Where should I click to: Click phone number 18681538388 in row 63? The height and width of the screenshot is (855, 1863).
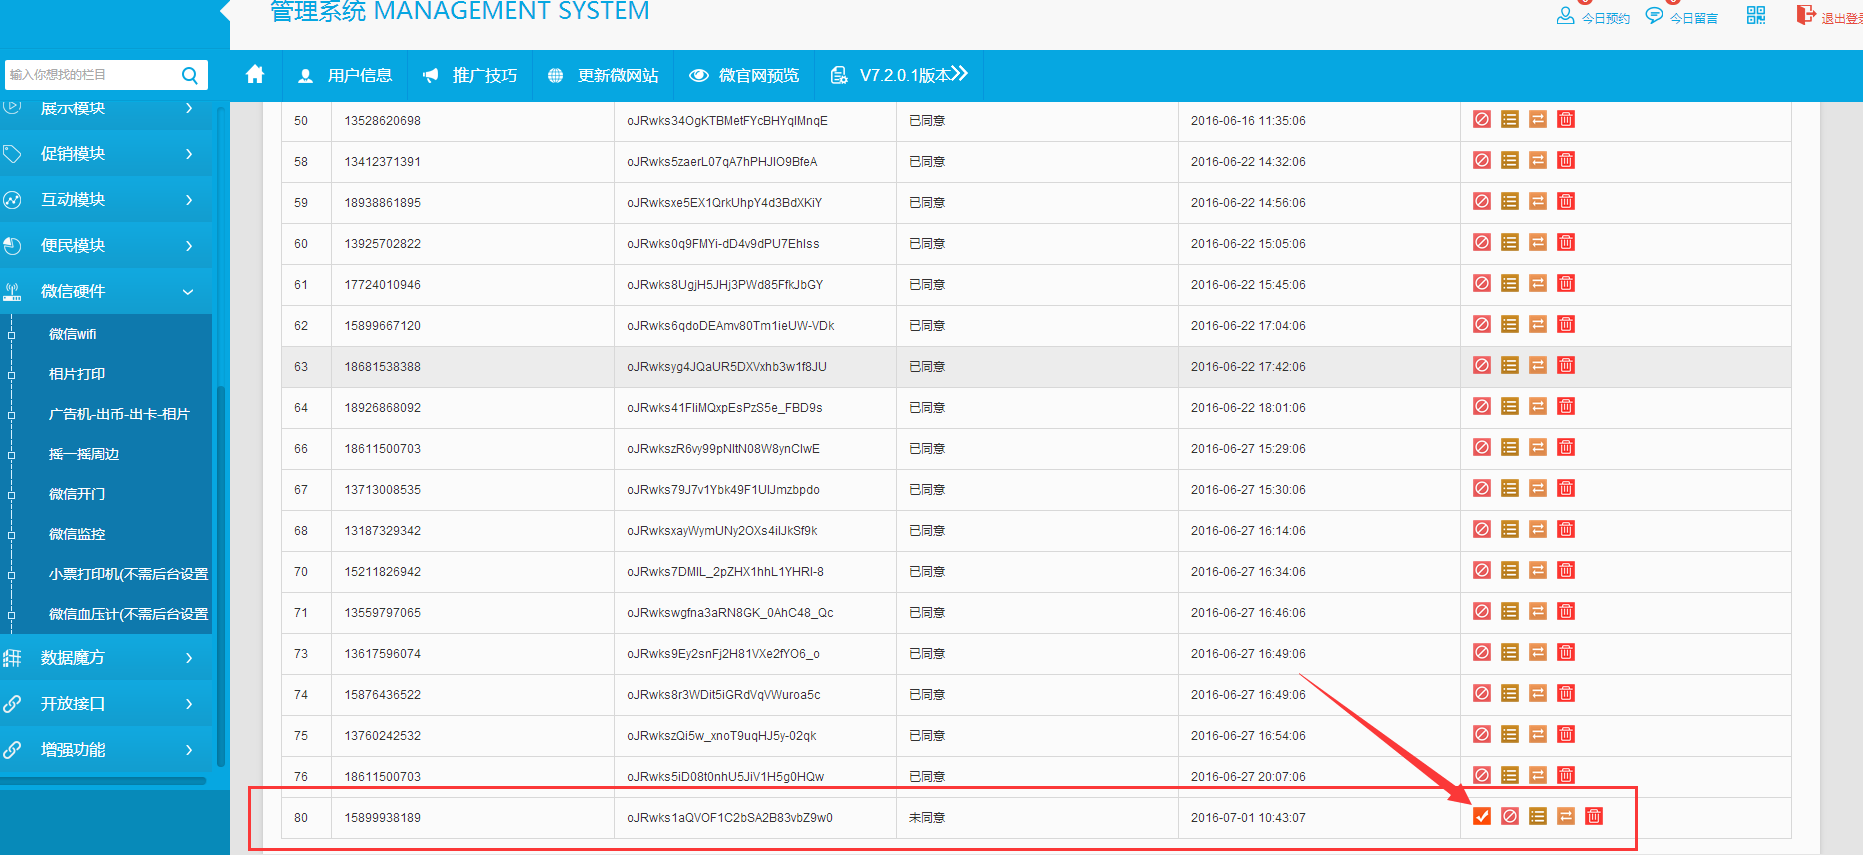click(x=383, y=367)
